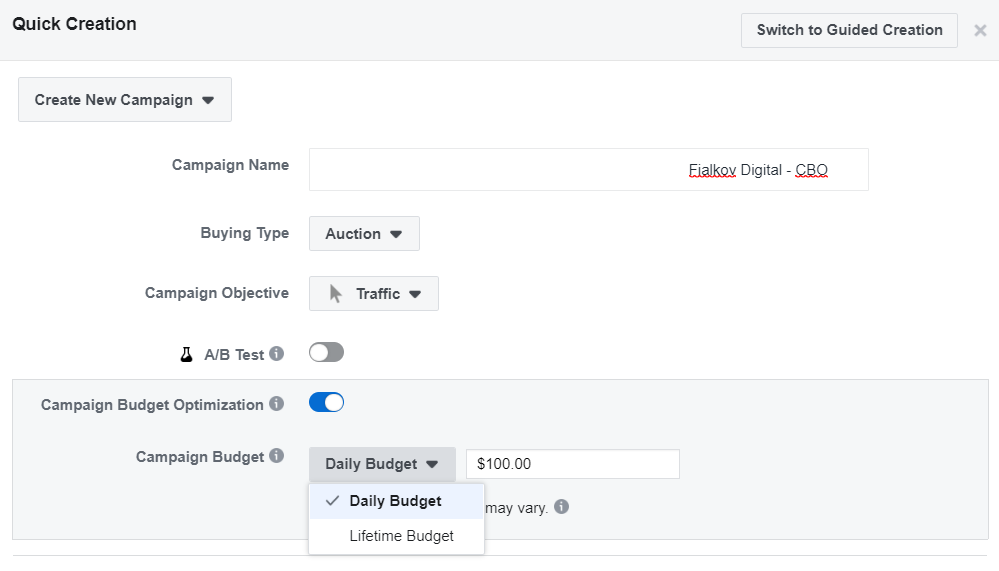Enable the A/B Test toggle

(326, 352)
